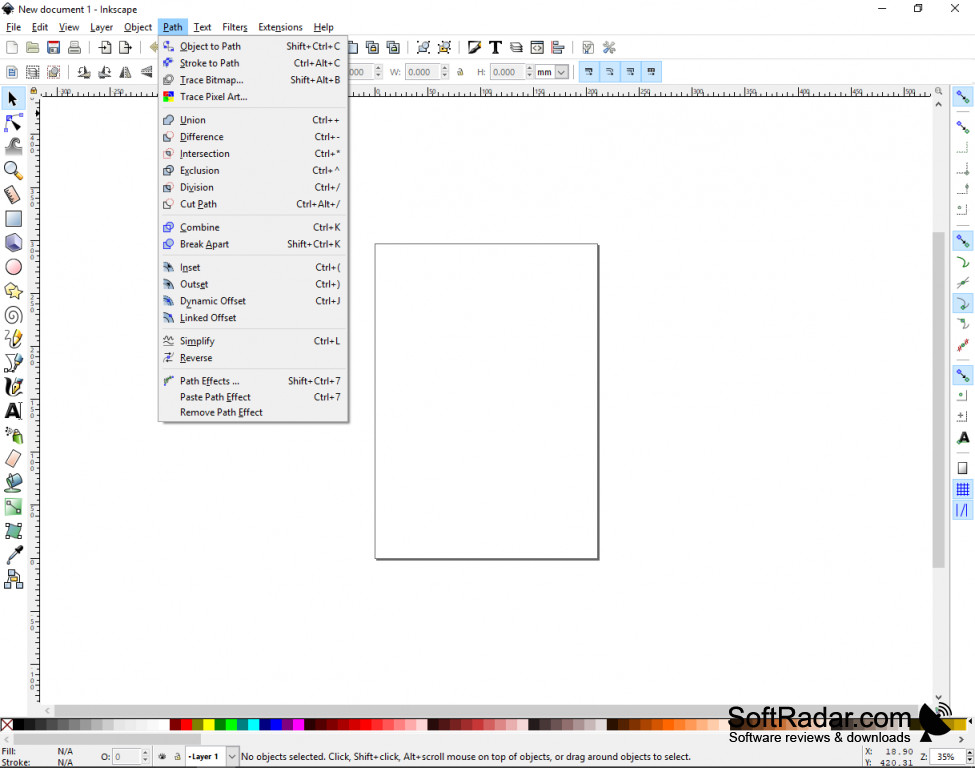Select the Bezier pen tool
The height and width of the screenshot is (768, 975).
tap(13, 363)
